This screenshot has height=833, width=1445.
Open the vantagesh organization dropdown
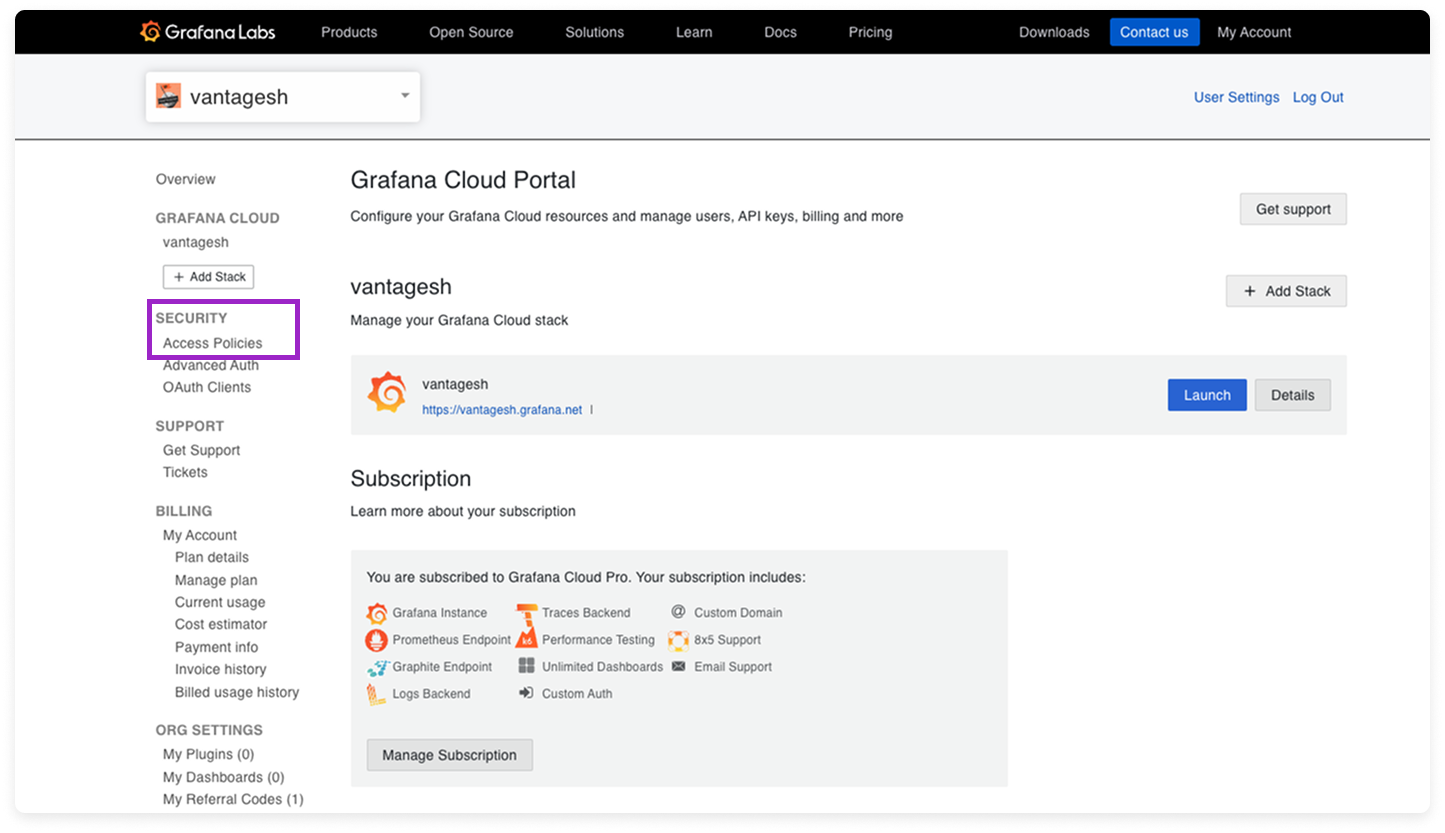pyautogui.click(x=283, y=97)
